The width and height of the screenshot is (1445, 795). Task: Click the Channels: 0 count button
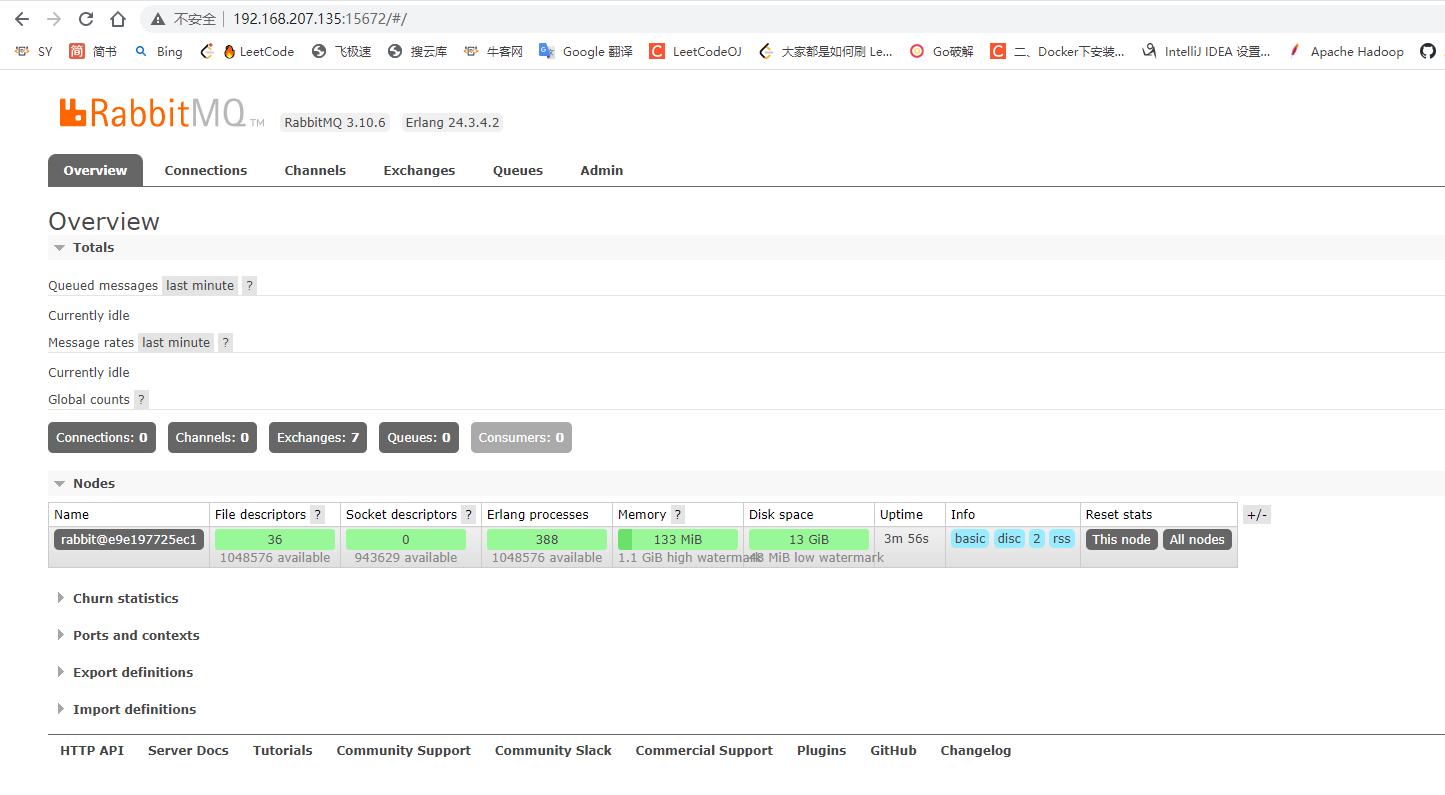[212, 437]
